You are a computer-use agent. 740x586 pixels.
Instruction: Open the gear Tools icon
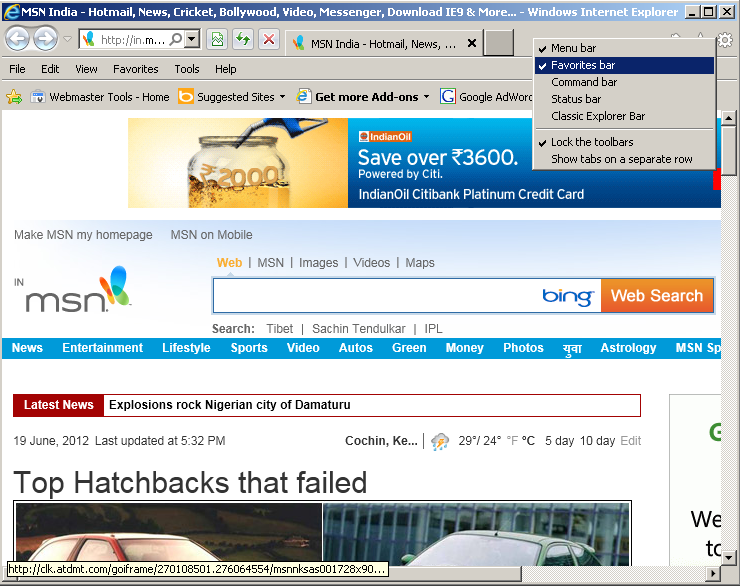pyautogui.click(x=724, y=40)
